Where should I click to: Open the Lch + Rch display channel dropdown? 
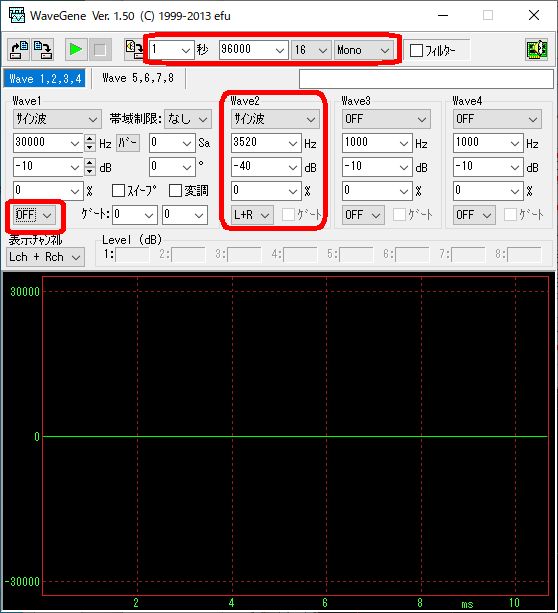[45, 257]
